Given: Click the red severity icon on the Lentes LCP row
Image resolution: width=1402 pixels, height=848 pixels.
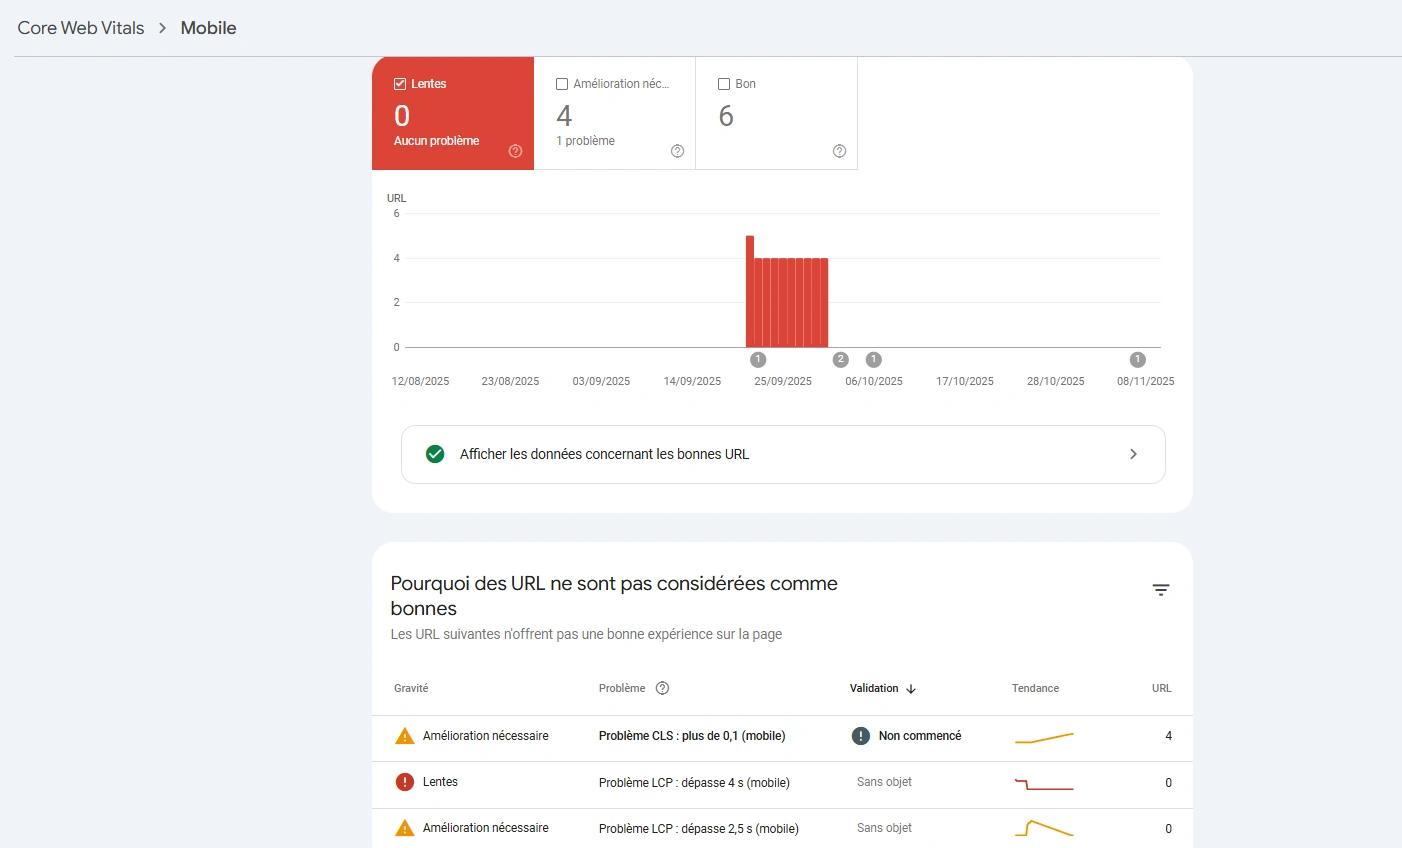Looking at the screenshot, I should click(404, 782).
